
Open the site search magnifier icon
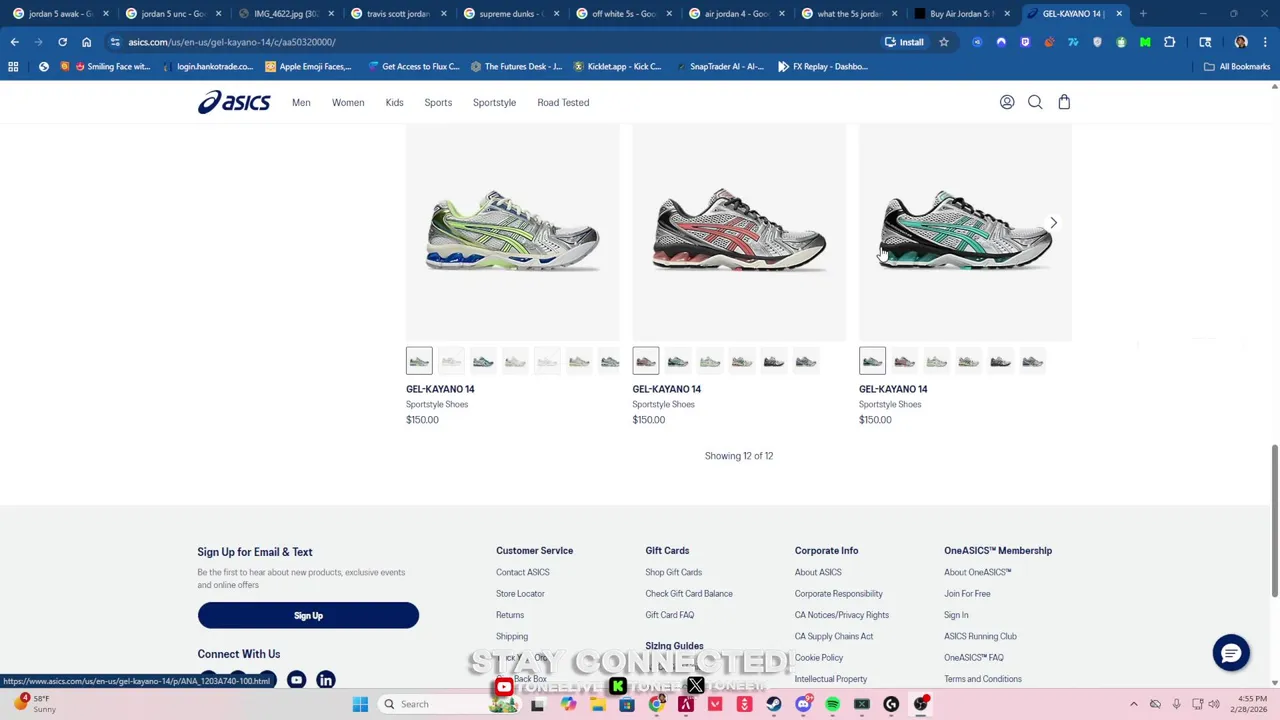pyautogui.click(x=1035, y=102)
